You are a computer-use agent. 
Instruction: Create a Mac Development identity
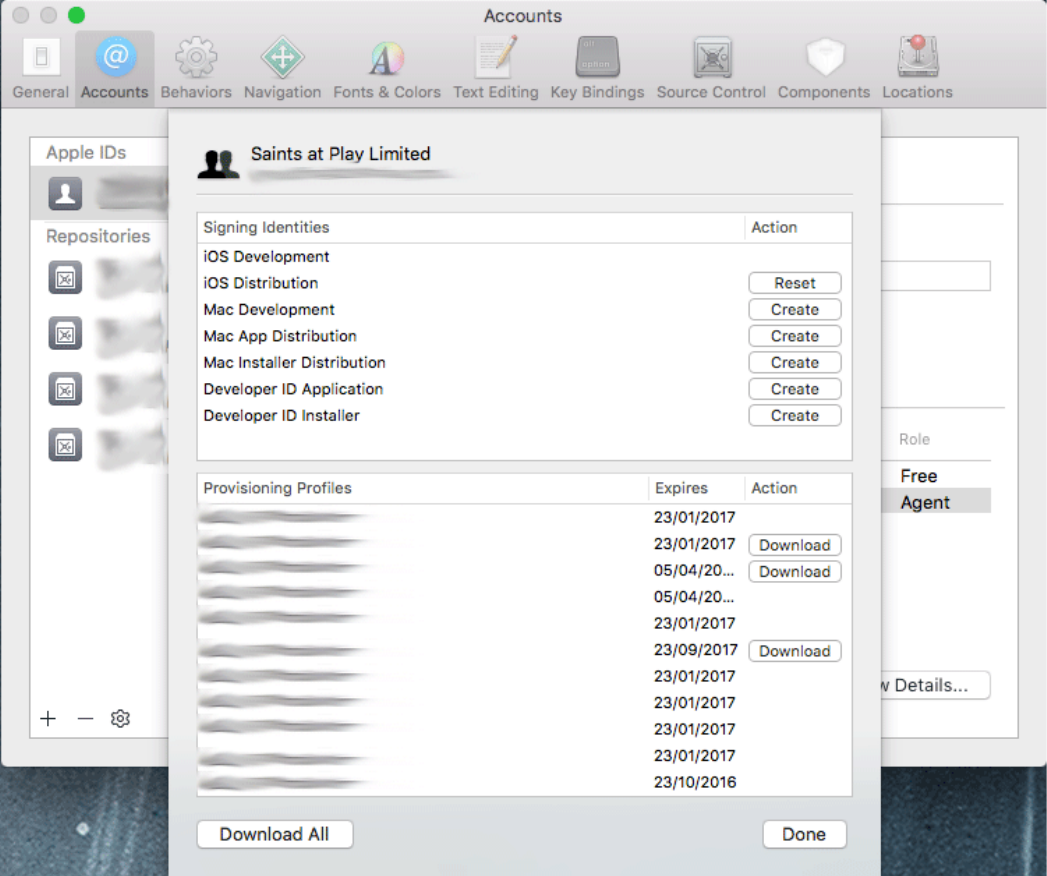pos(795,310)
